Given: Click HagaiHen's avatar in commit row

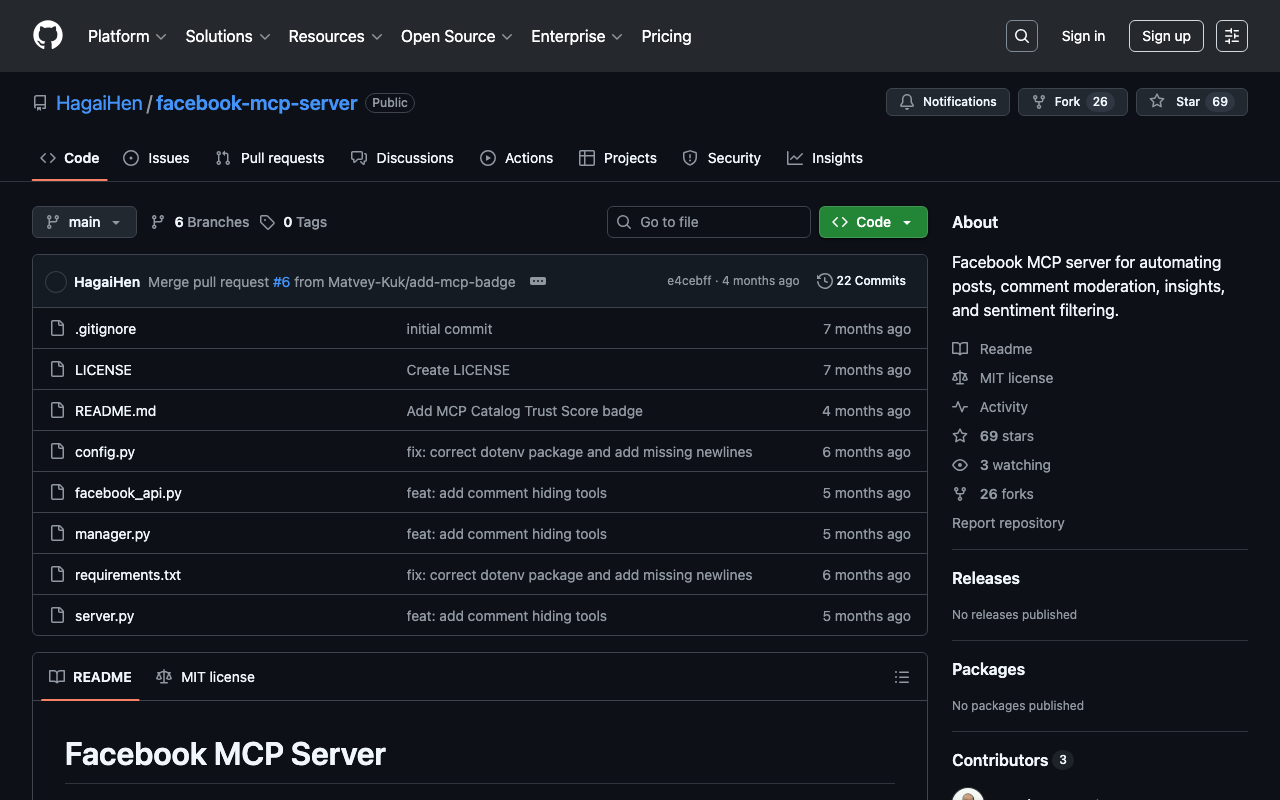Looking at the screenshot, I should (x=56, y=282).
